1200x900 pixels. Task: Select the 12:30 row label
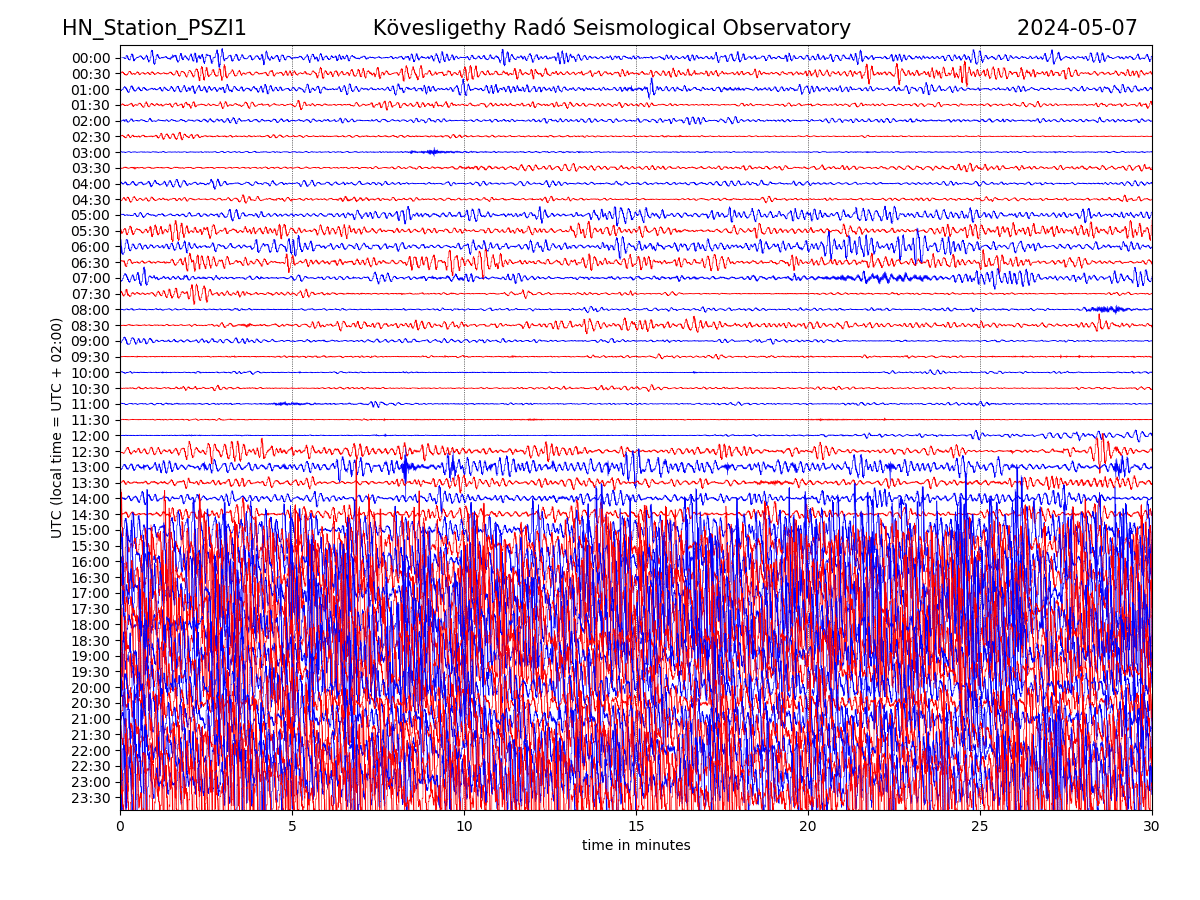pos(91,452)
